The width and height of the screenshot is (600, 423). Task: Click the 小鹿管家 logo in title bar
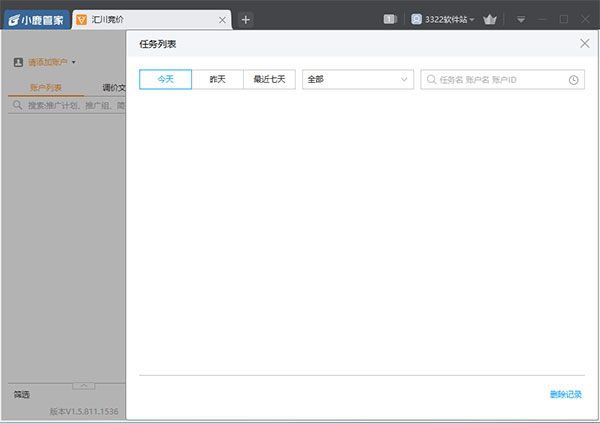click(36, 19)
